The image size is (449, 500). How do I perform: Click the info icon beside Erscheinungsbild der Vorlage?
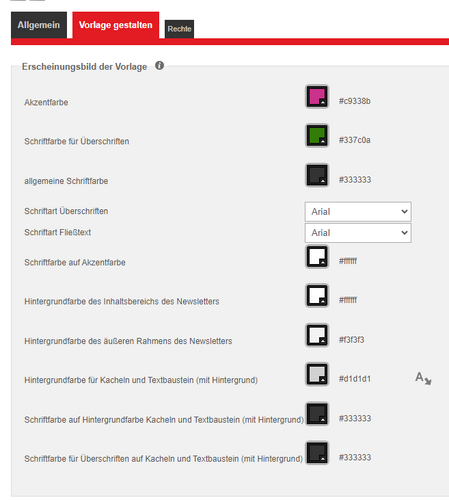[x=159, y=66]
